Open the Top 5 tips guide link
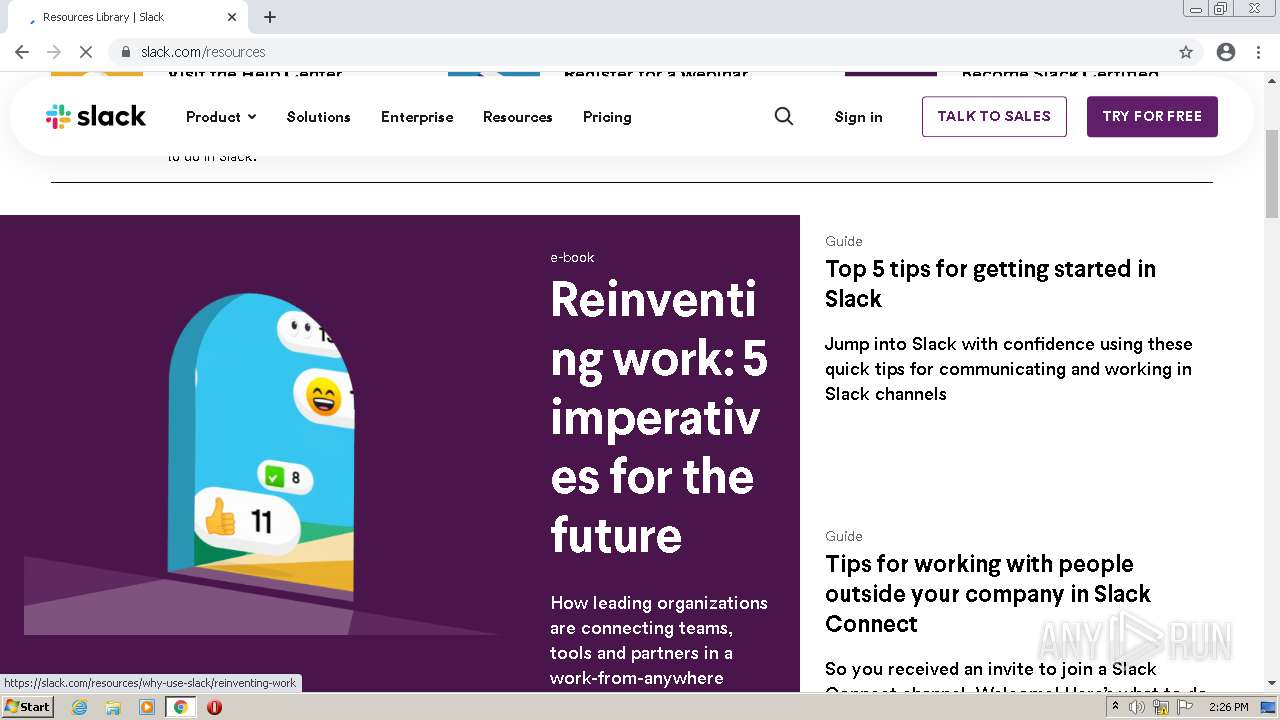This screenshot has width=1280, height=720. click(990, 283)
